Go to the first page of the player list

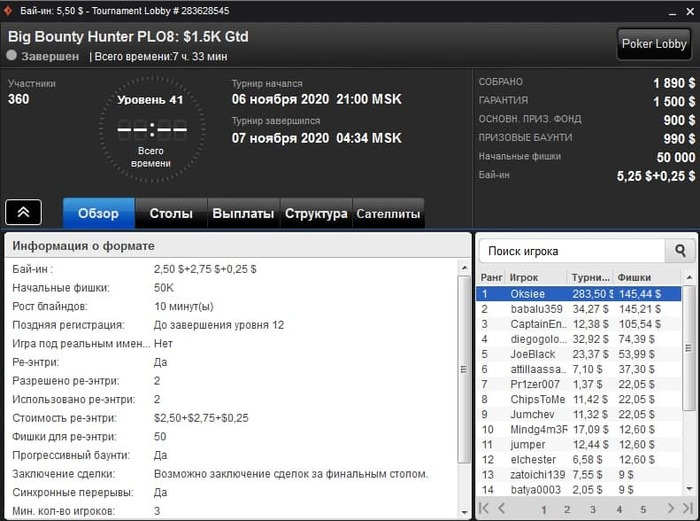pyautogui.click(x=483, y=508)
